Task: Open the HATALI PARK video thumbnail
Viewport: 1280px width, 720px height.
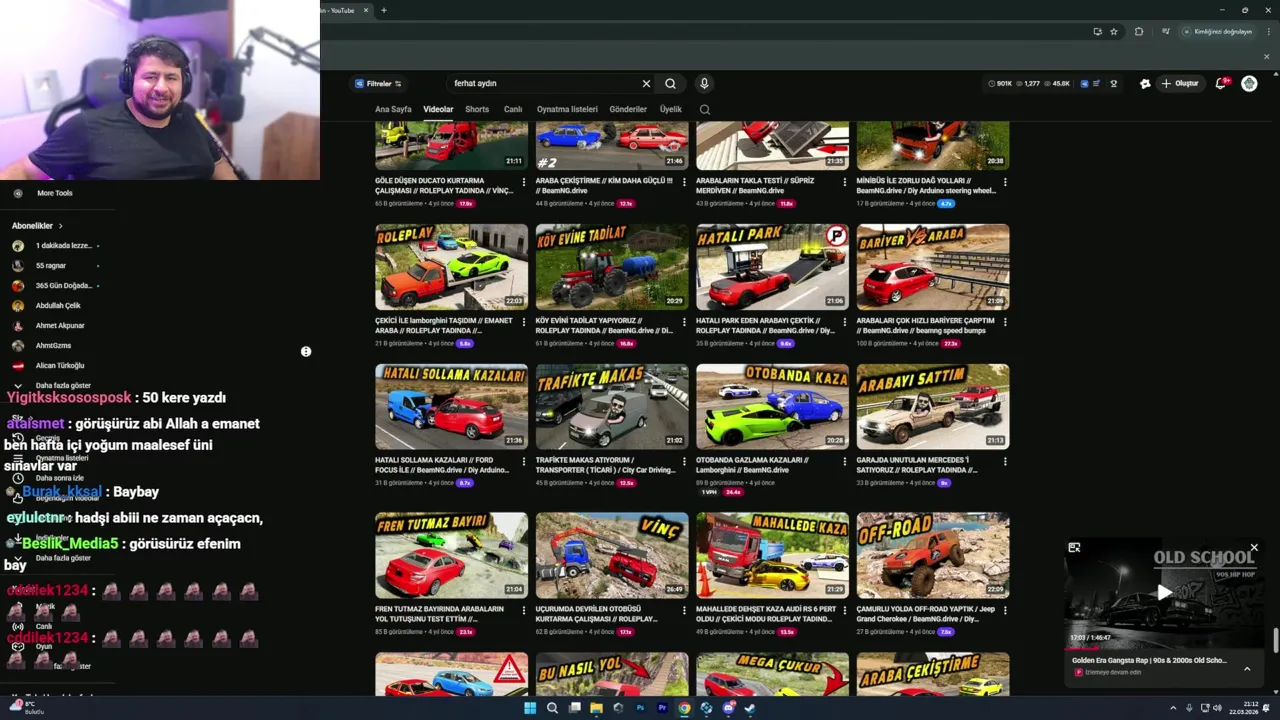Action: 772,267
